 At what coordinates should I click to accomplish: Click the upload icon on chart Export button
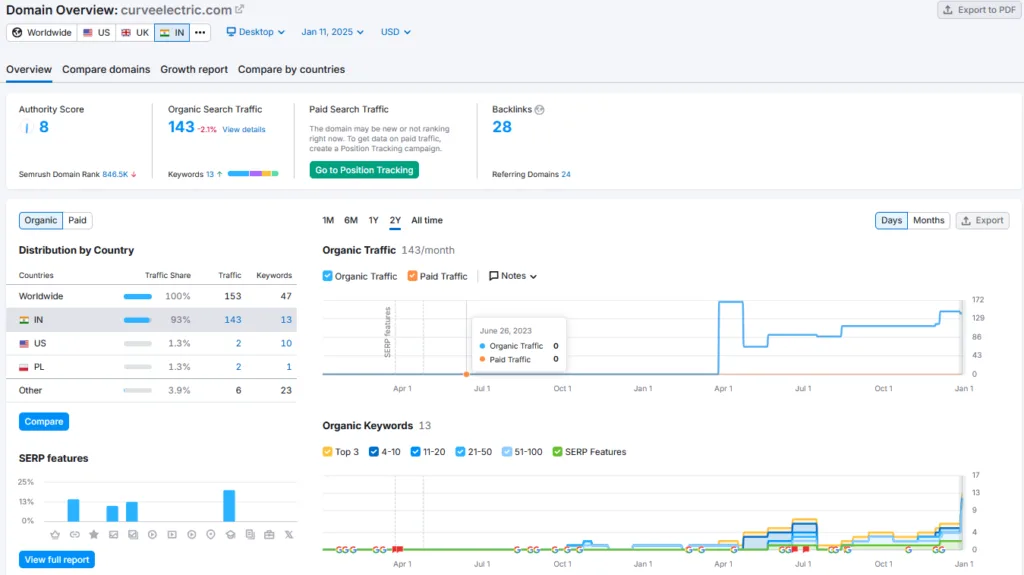[x=966, y=221]
